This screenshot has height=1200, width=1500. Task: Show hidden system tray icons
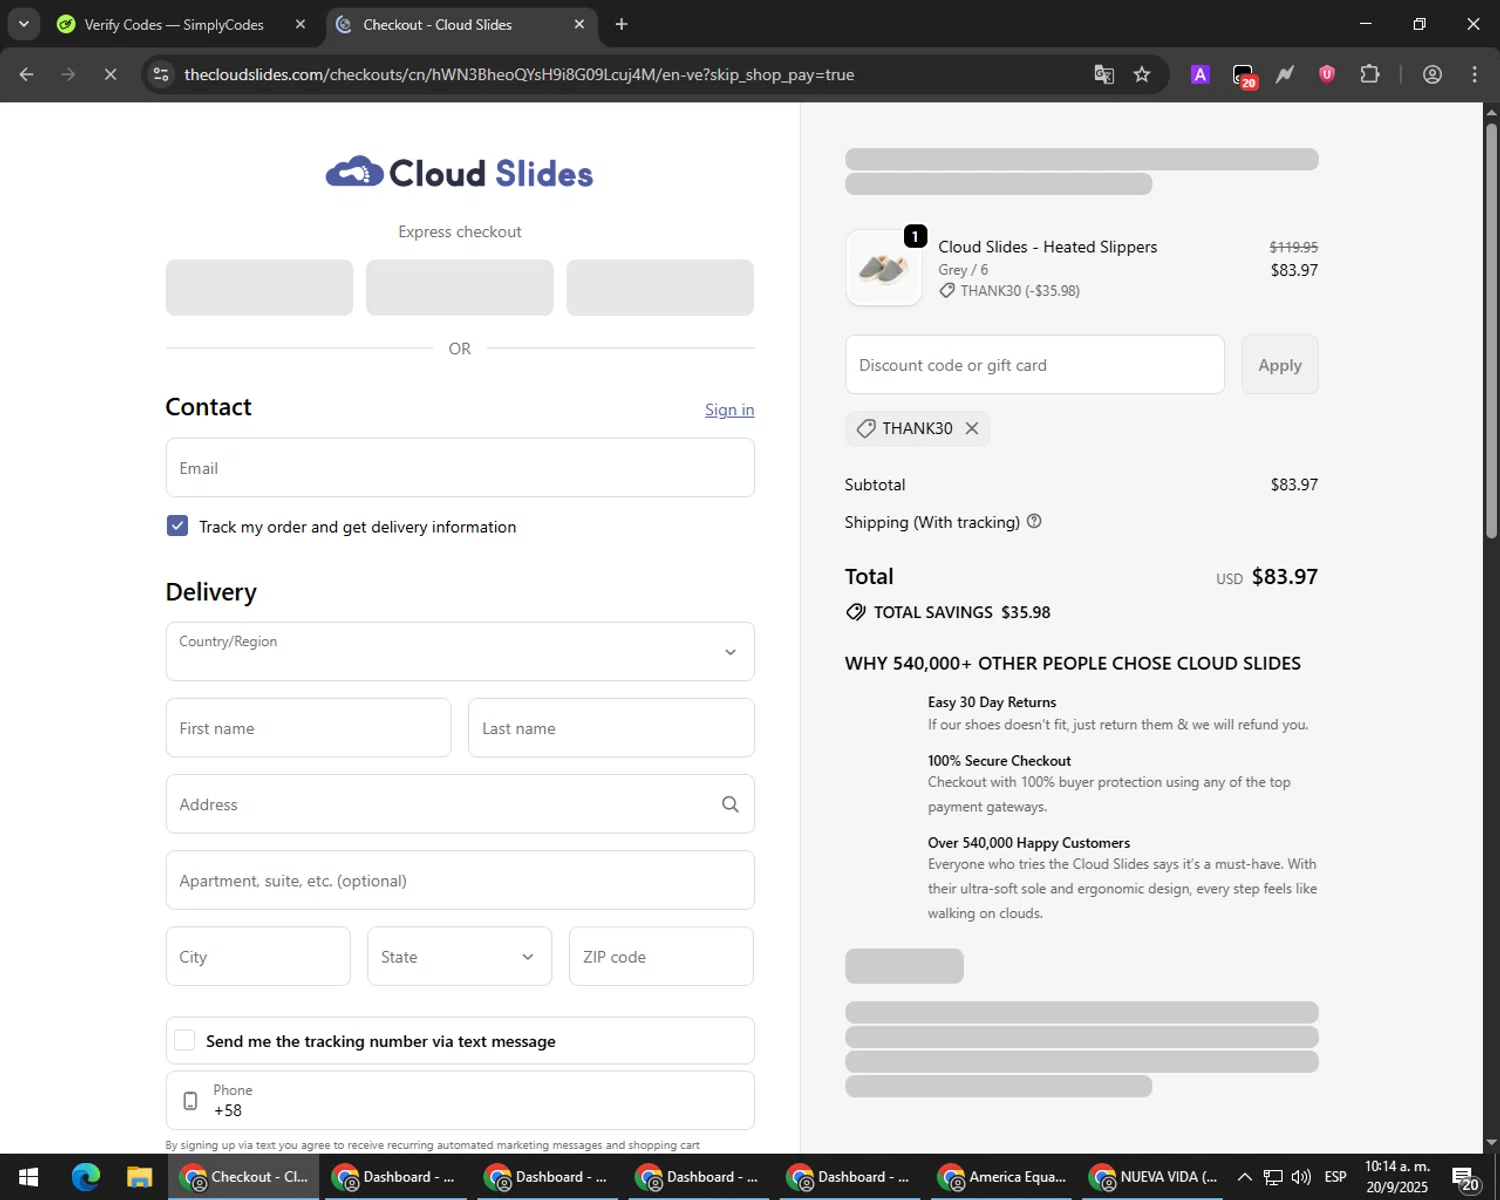coord(1244,1177)
